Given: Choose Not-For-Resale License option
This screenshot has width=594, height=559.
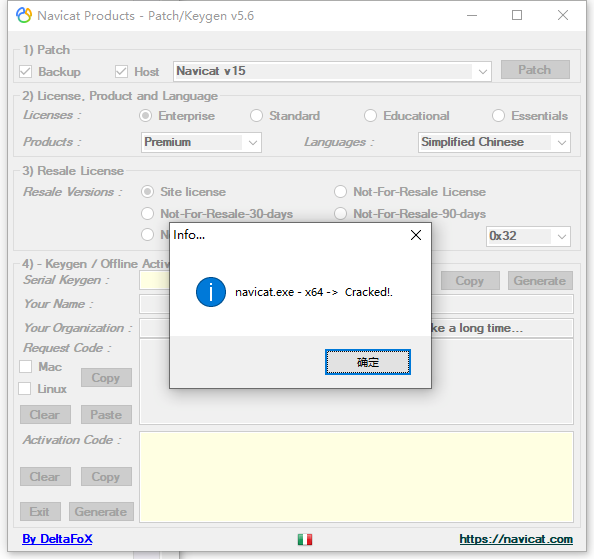Looking at the screenshot, I should (x=340, y=192).
